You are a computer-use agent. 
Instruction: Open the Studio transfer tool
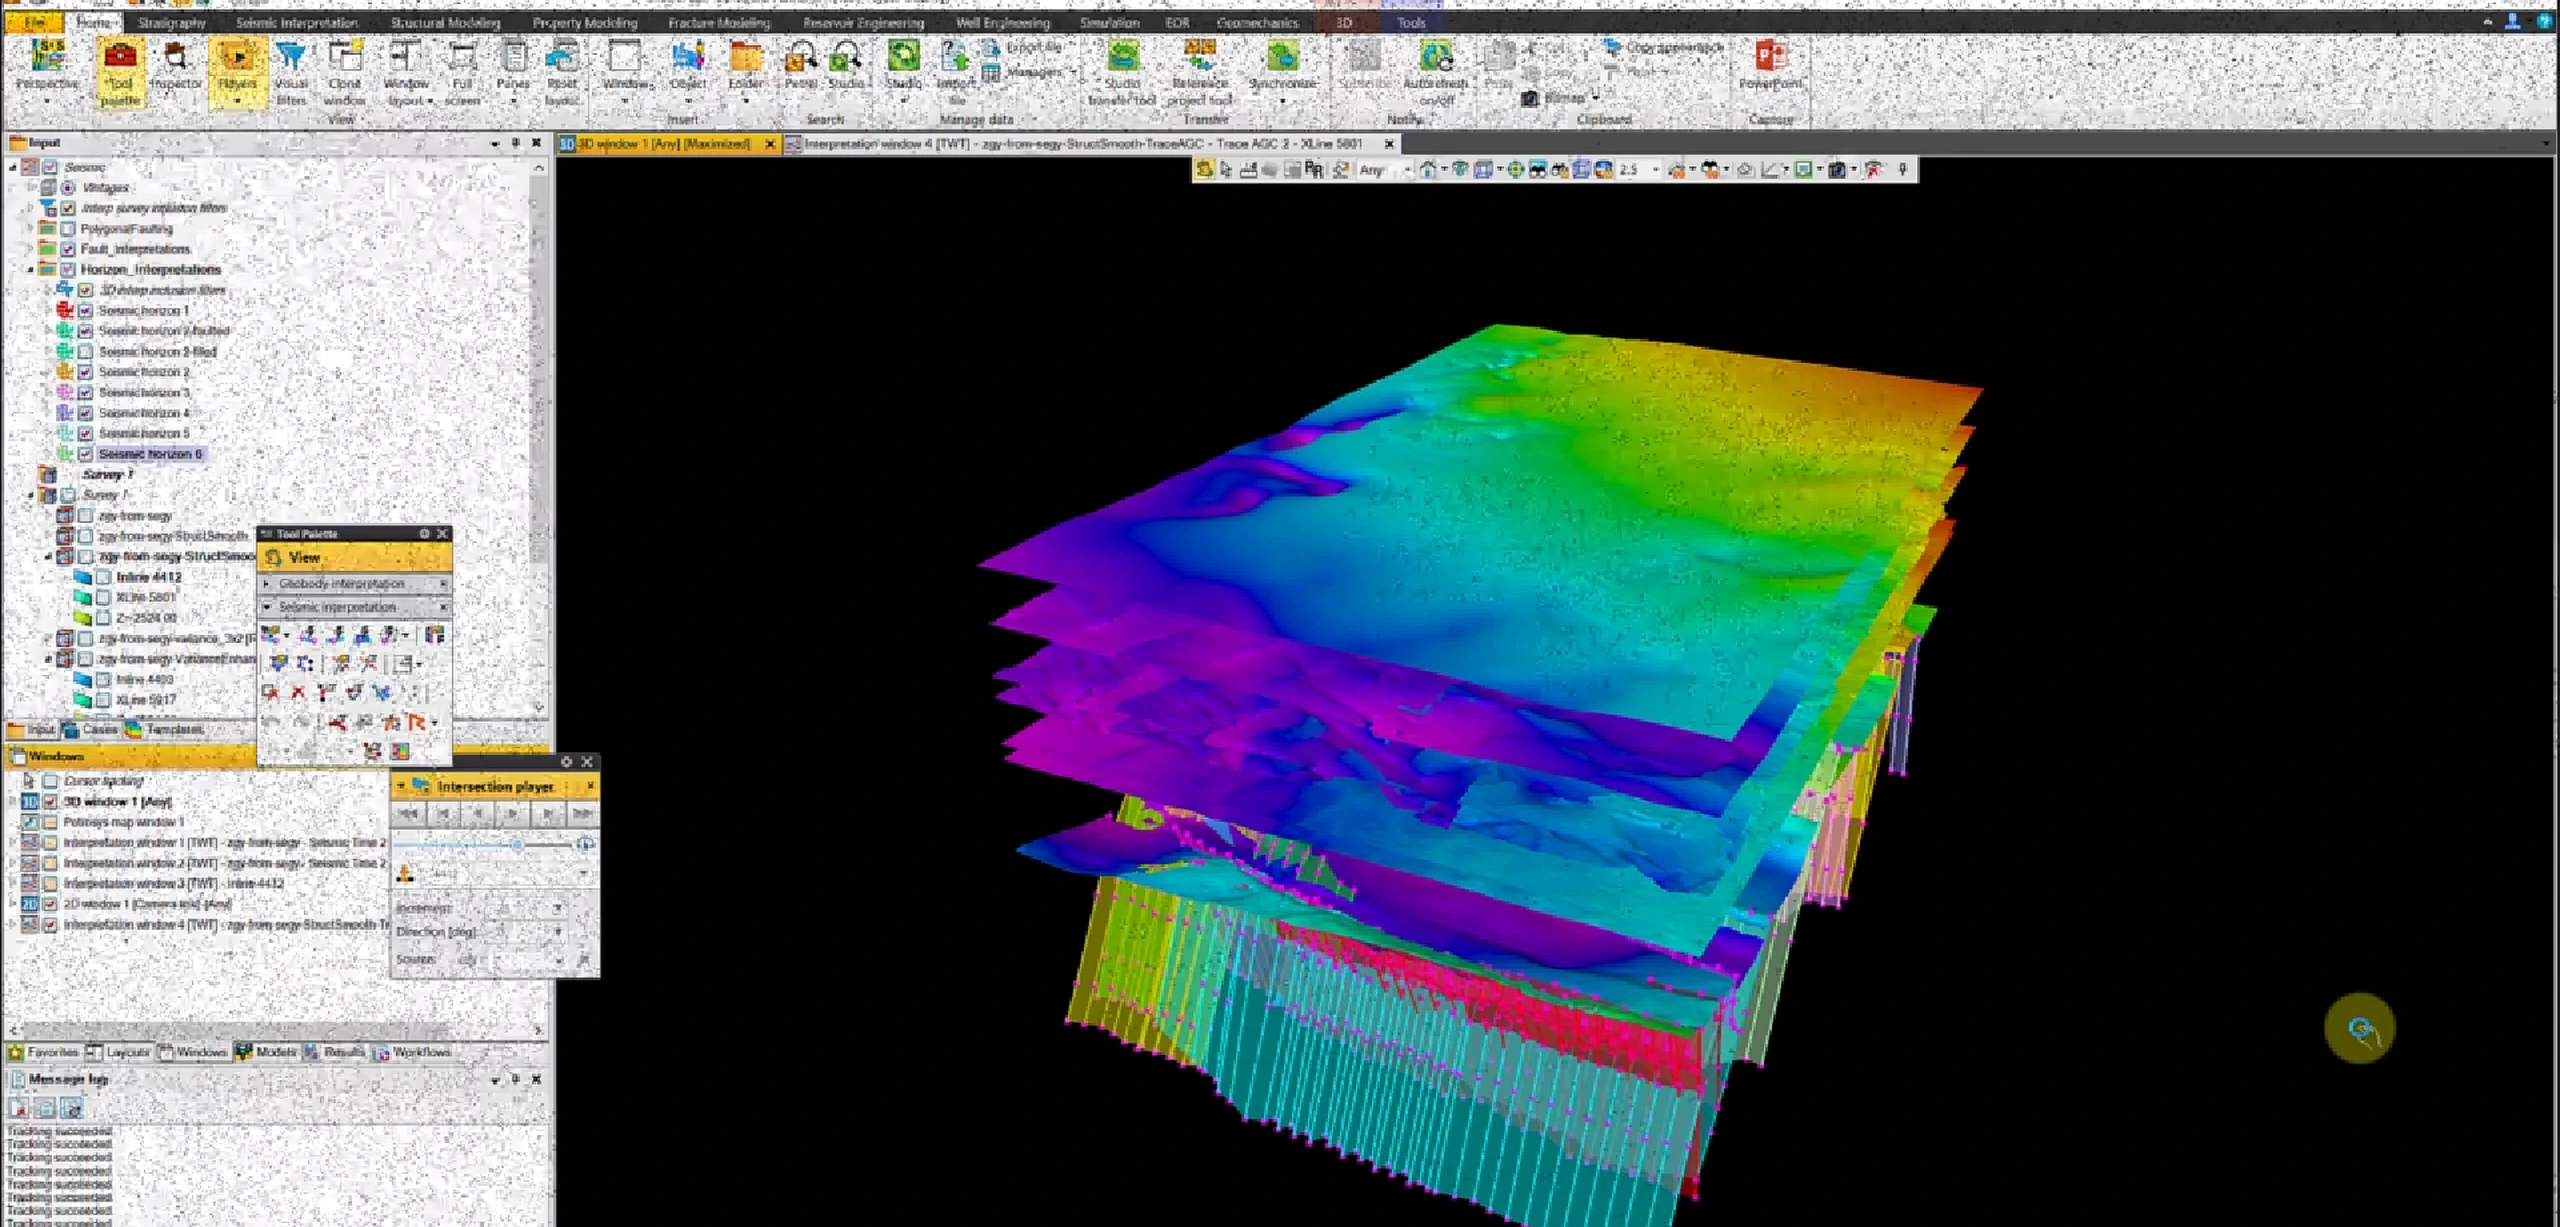1122,72
